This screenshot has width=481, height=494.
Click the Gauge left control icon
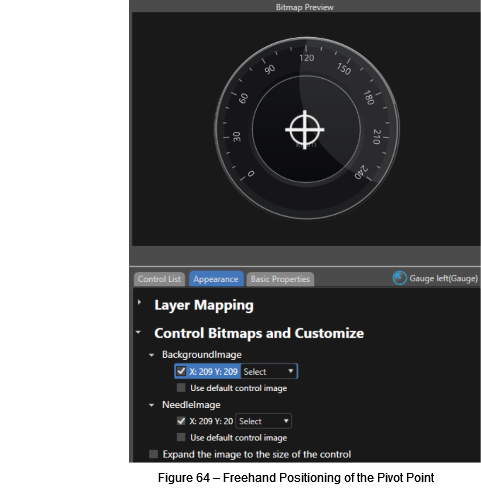pyautogui.click(x=400, y=278)
